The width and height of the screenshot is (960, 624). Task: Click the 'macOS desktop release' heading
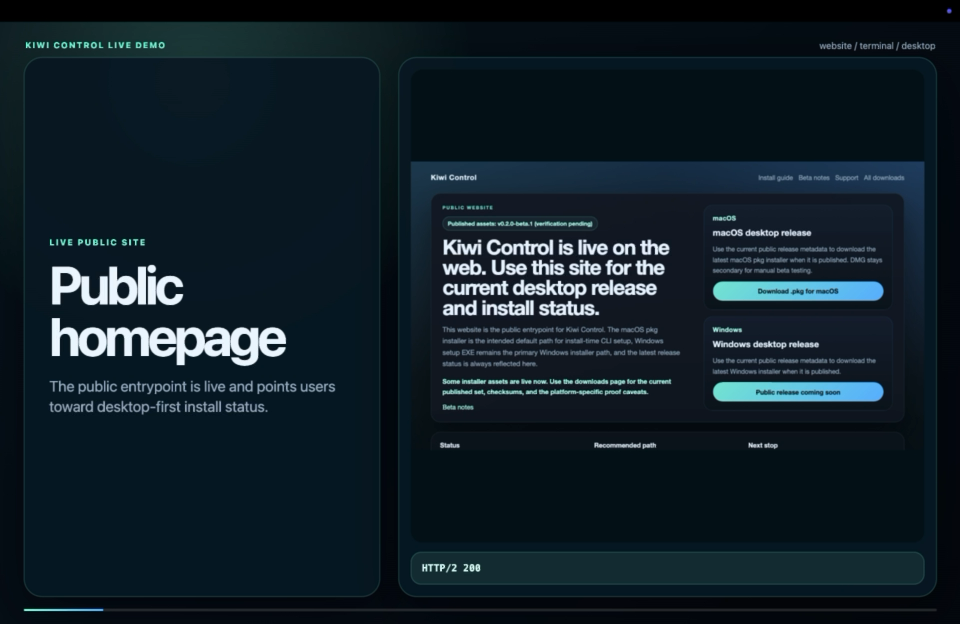point(762,233)
